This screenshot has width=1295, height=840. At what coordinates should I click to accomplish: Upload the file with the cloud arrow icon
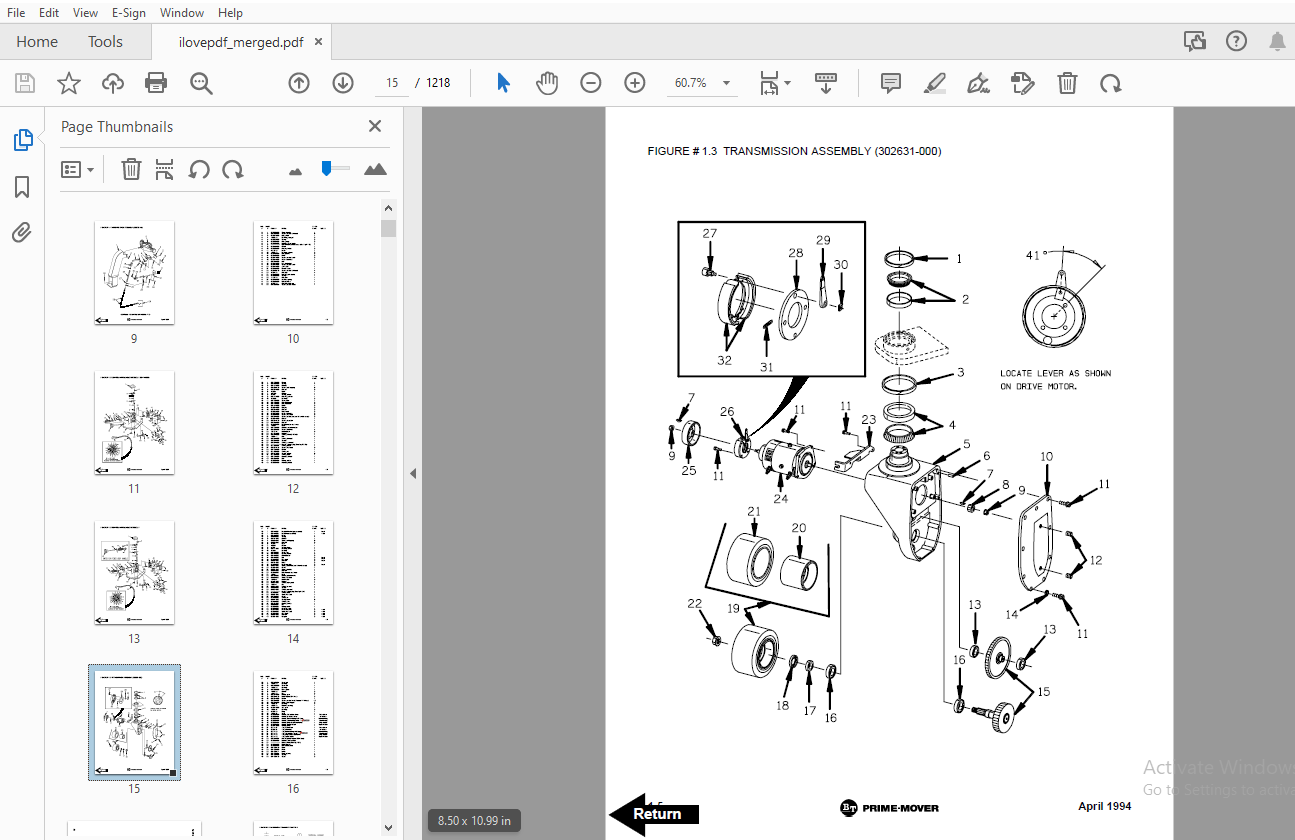[x=113, y=83]
